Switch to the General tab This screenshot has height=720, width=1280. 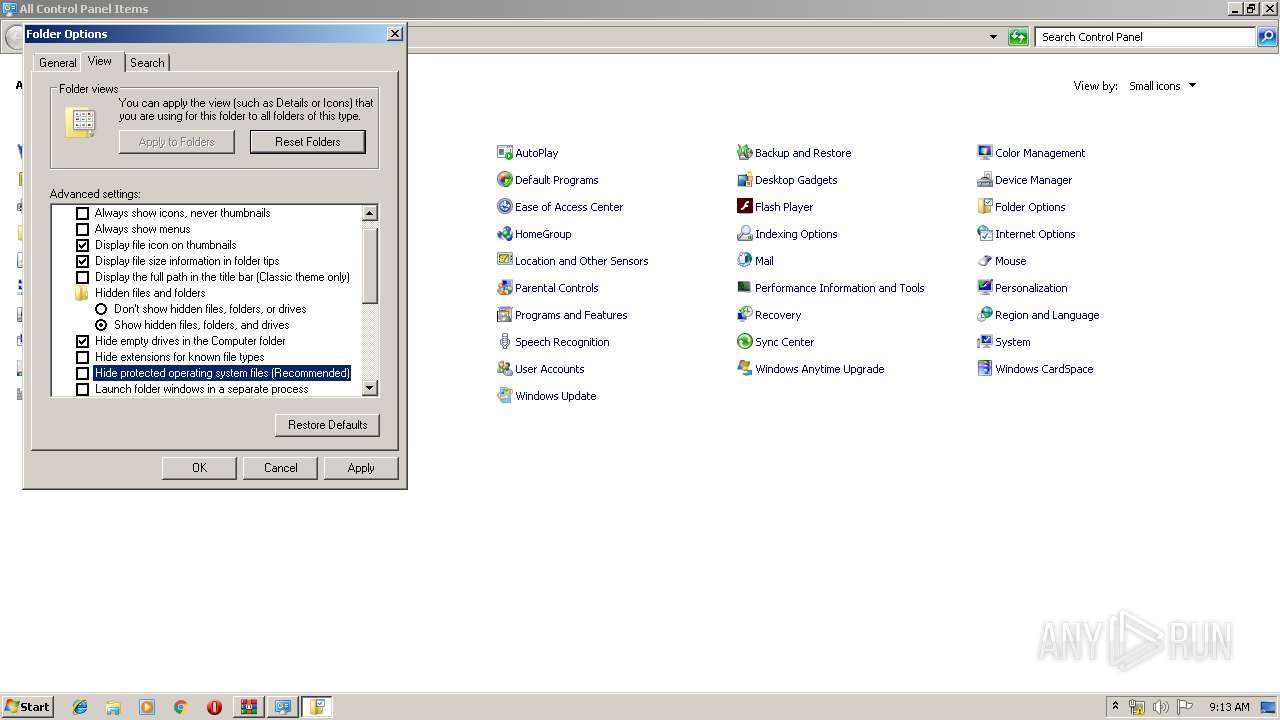click(57, 63)
